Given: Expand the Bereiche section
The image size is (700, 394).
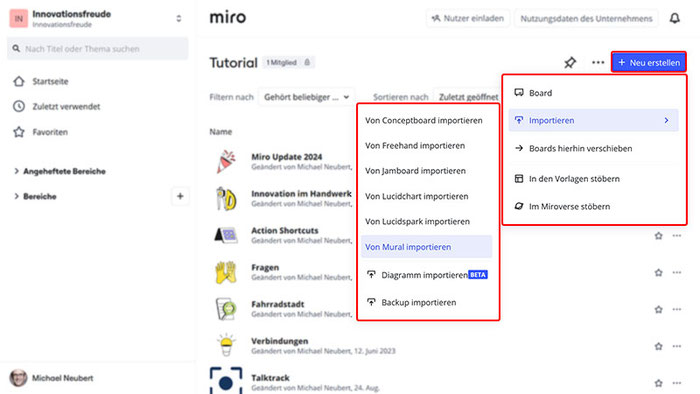Looking at the screenshot, I should point(17,196).
